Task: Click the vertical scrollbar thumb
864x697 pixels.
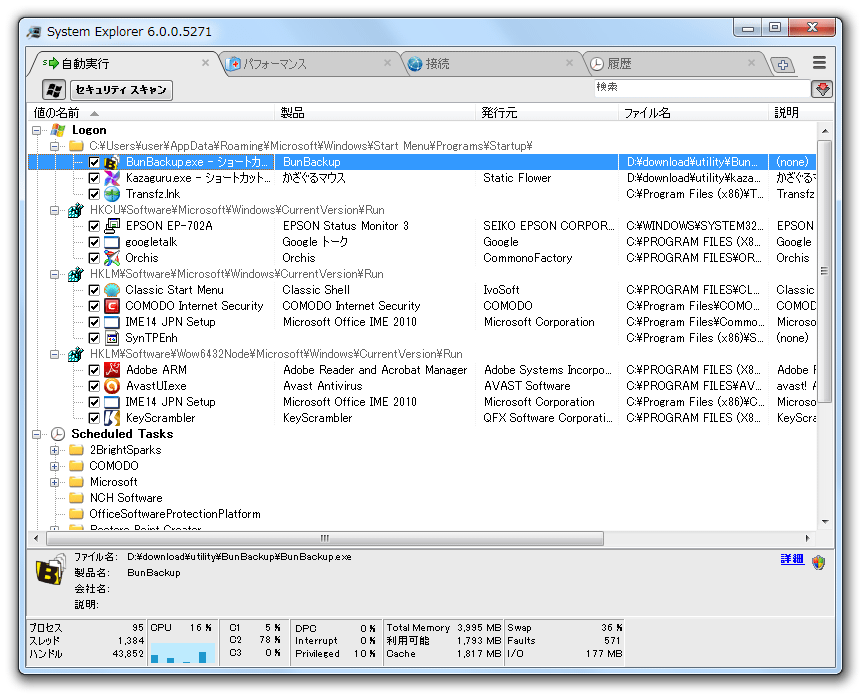Action: [x=824, y=271]
